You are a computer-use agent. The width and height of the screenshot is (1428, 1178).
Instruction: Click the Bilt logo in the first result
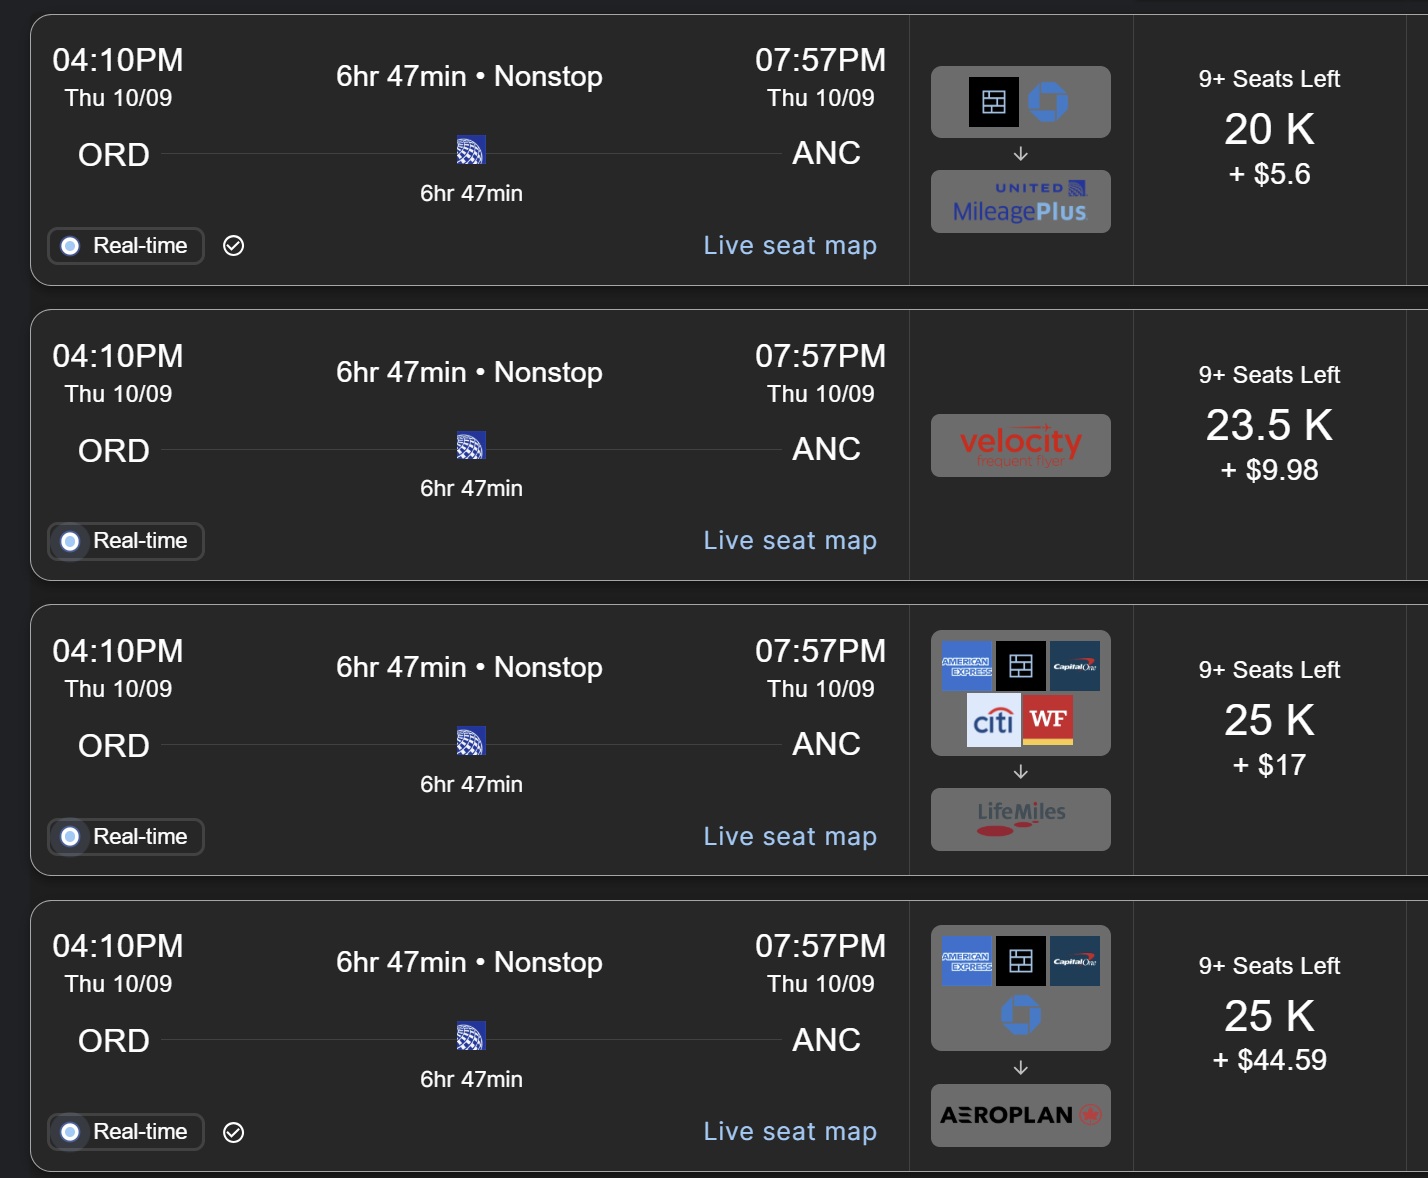[x=993, y=102]
